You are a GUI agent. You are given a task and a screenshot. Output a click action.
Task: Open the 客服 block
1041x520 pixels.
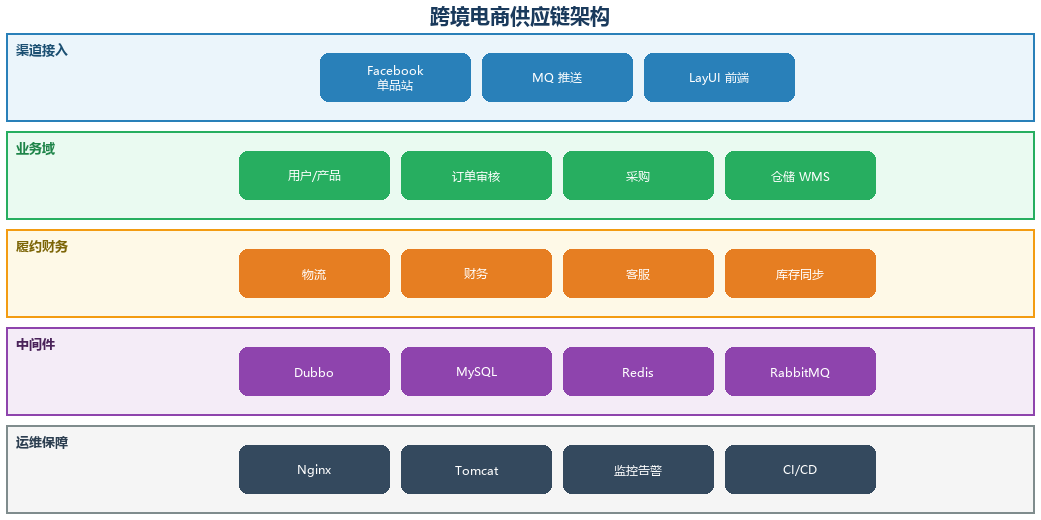638,274
